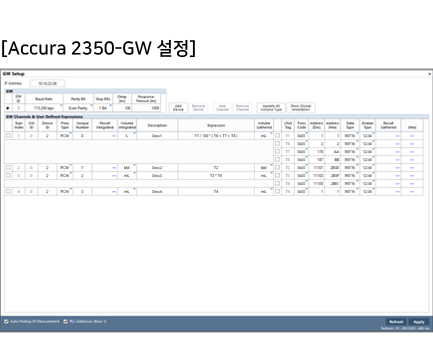This screenshot has height=361, width=433.
Task: Click the Remove Device button
Action: pyautogui.click(x=198, y=108)
